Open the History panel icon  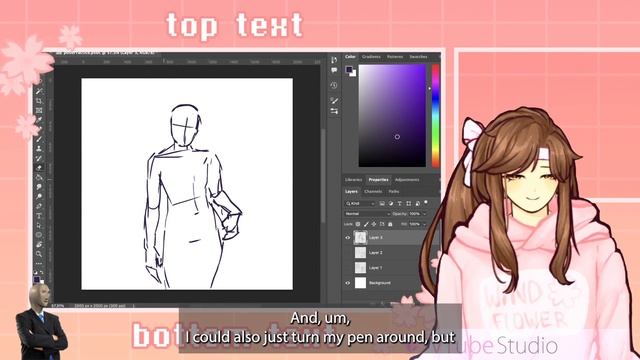point(334,85)
